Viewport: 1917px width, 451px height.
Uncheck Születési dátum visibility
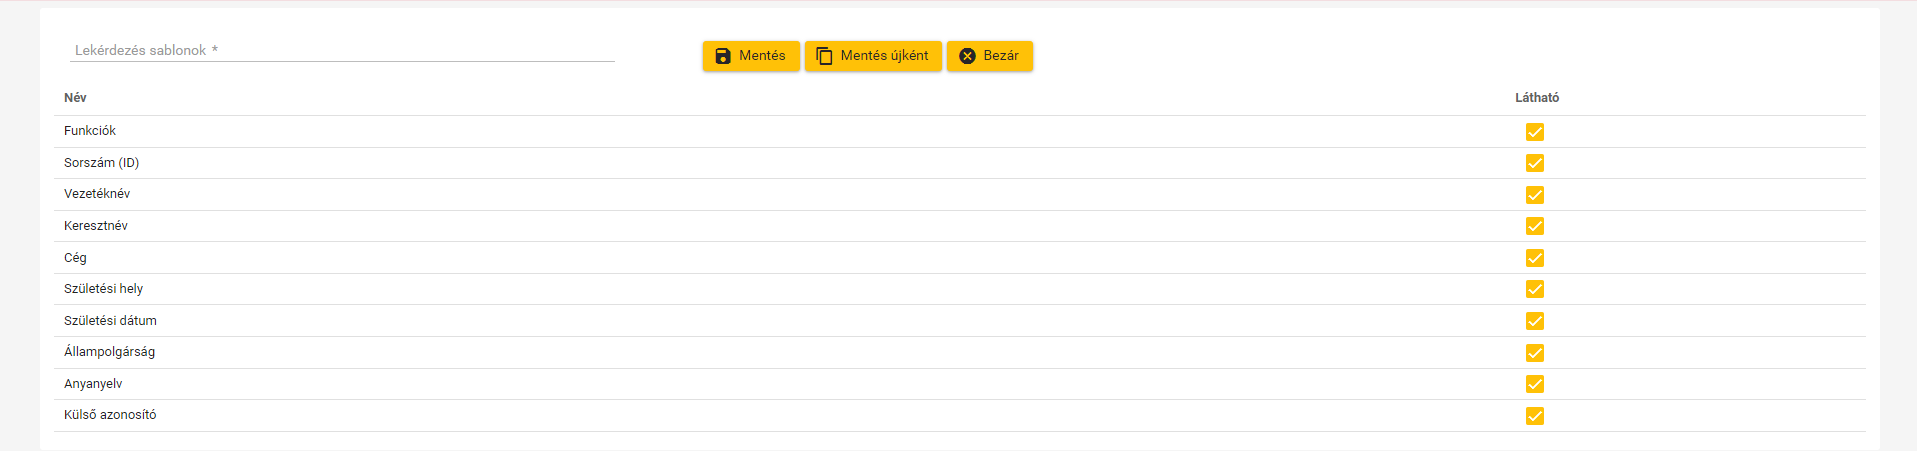click(1535, 321)
